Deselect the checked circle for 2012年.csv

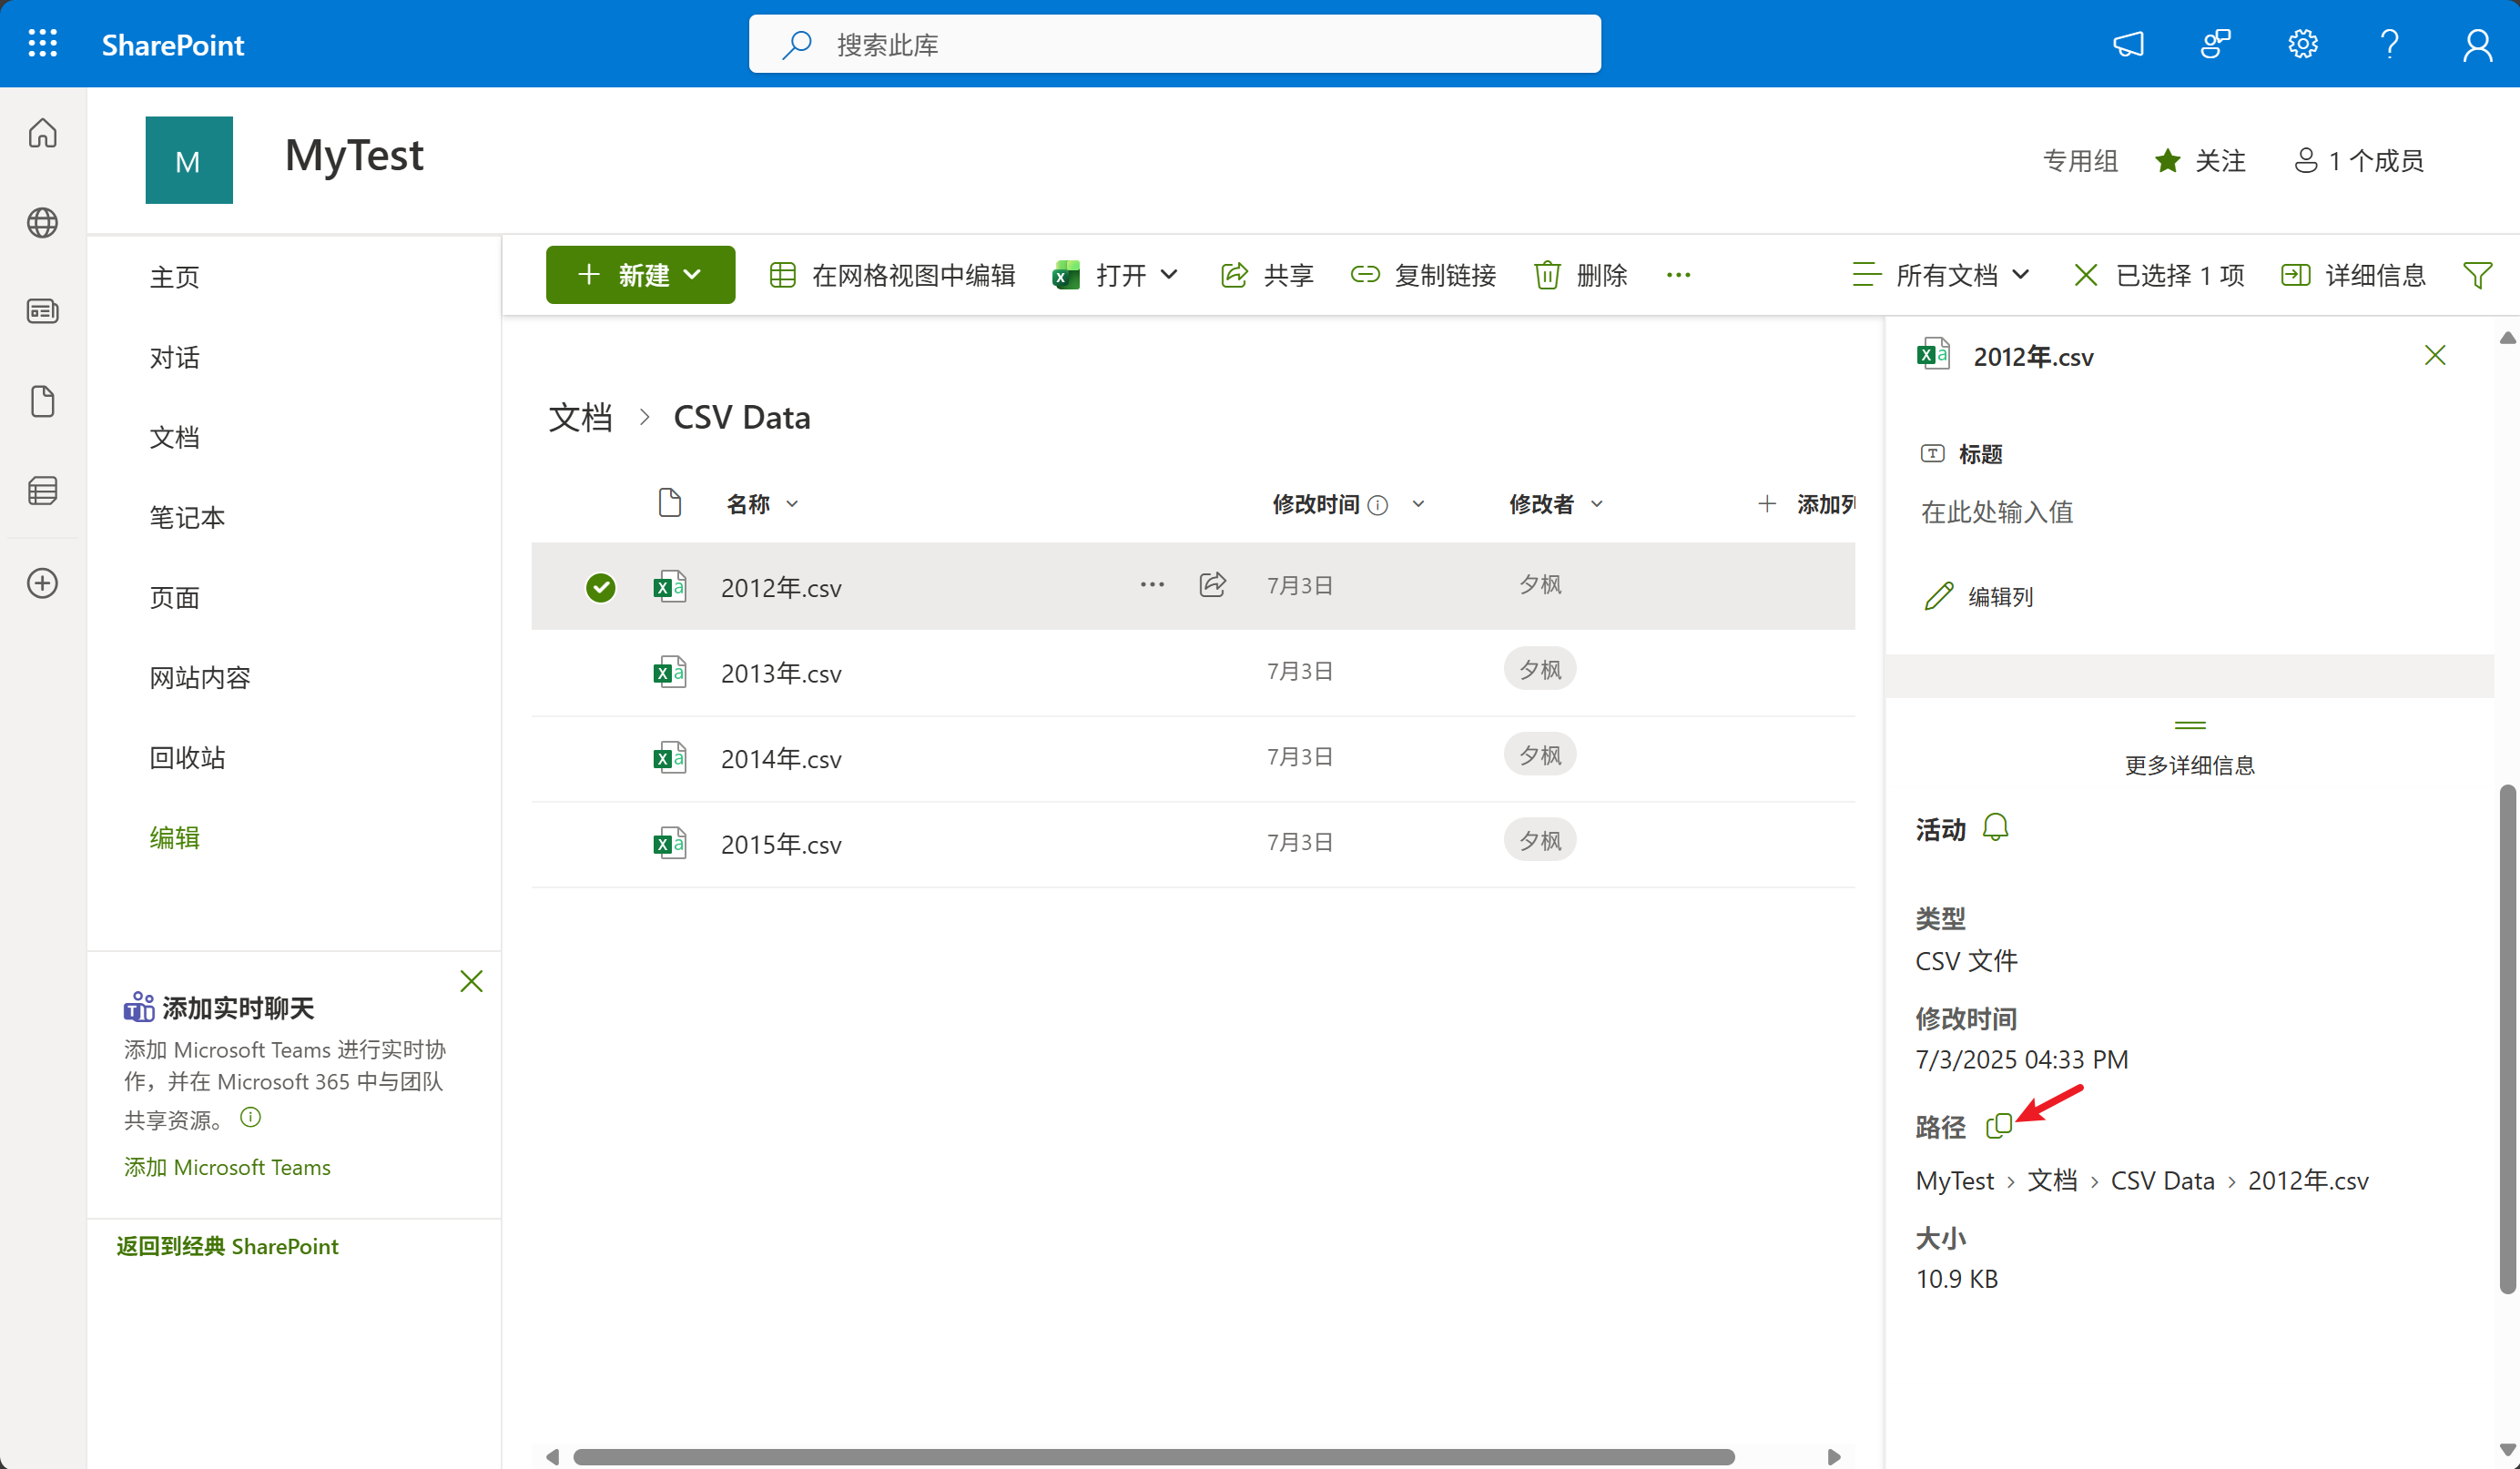pos(600,587)
